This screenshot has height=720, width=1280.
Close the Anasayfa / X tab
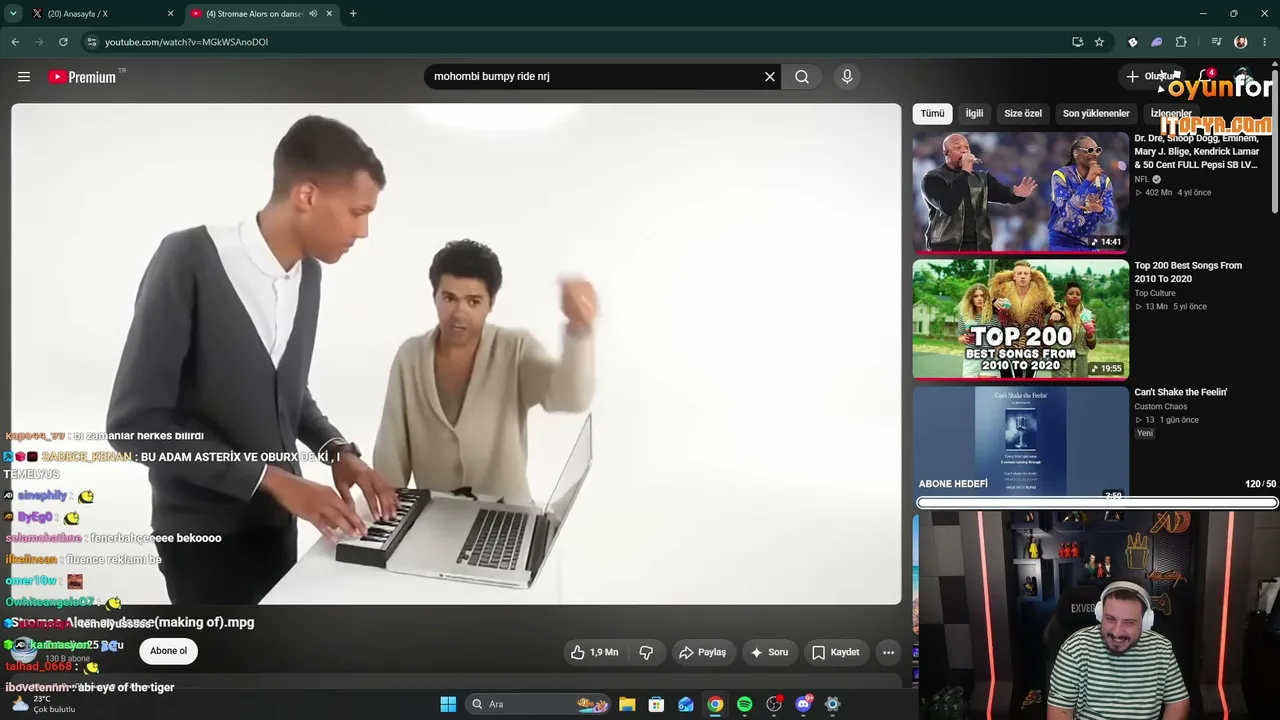coord(170,14)
